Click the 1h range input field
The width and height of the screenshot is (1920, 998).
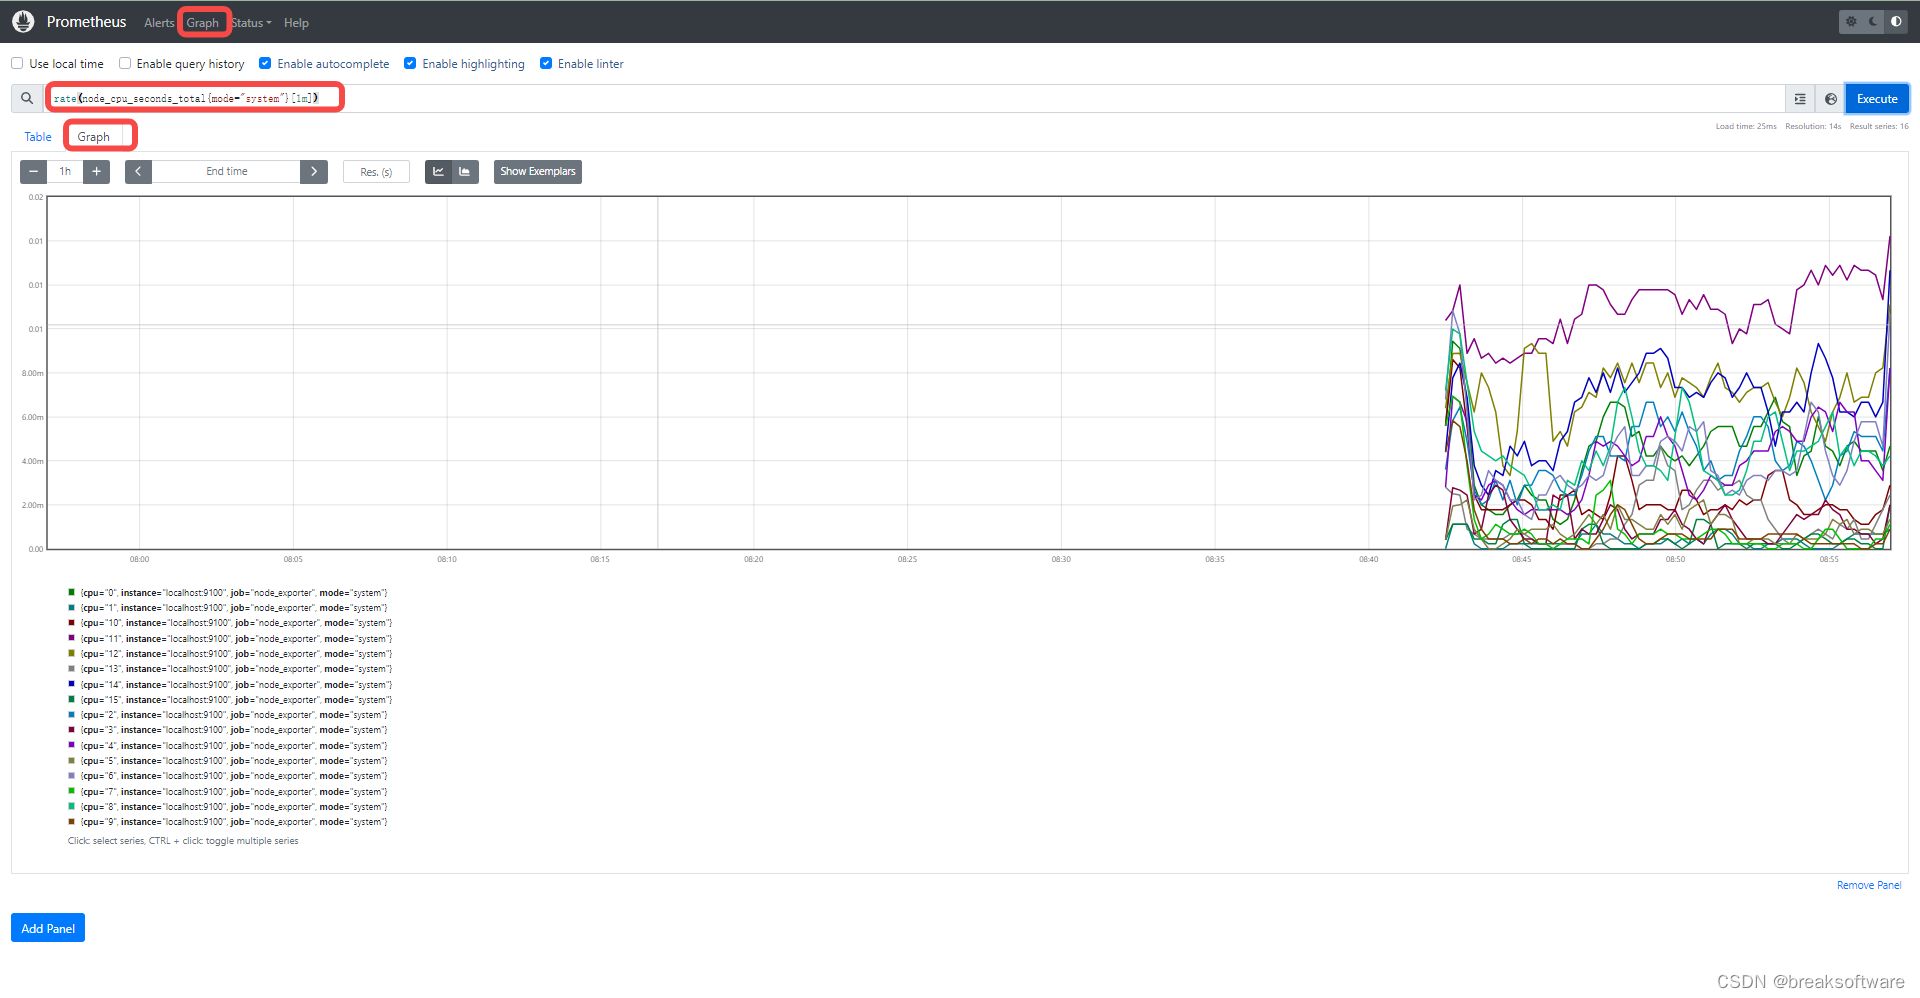pyautogui.click(x=65, y=171)
